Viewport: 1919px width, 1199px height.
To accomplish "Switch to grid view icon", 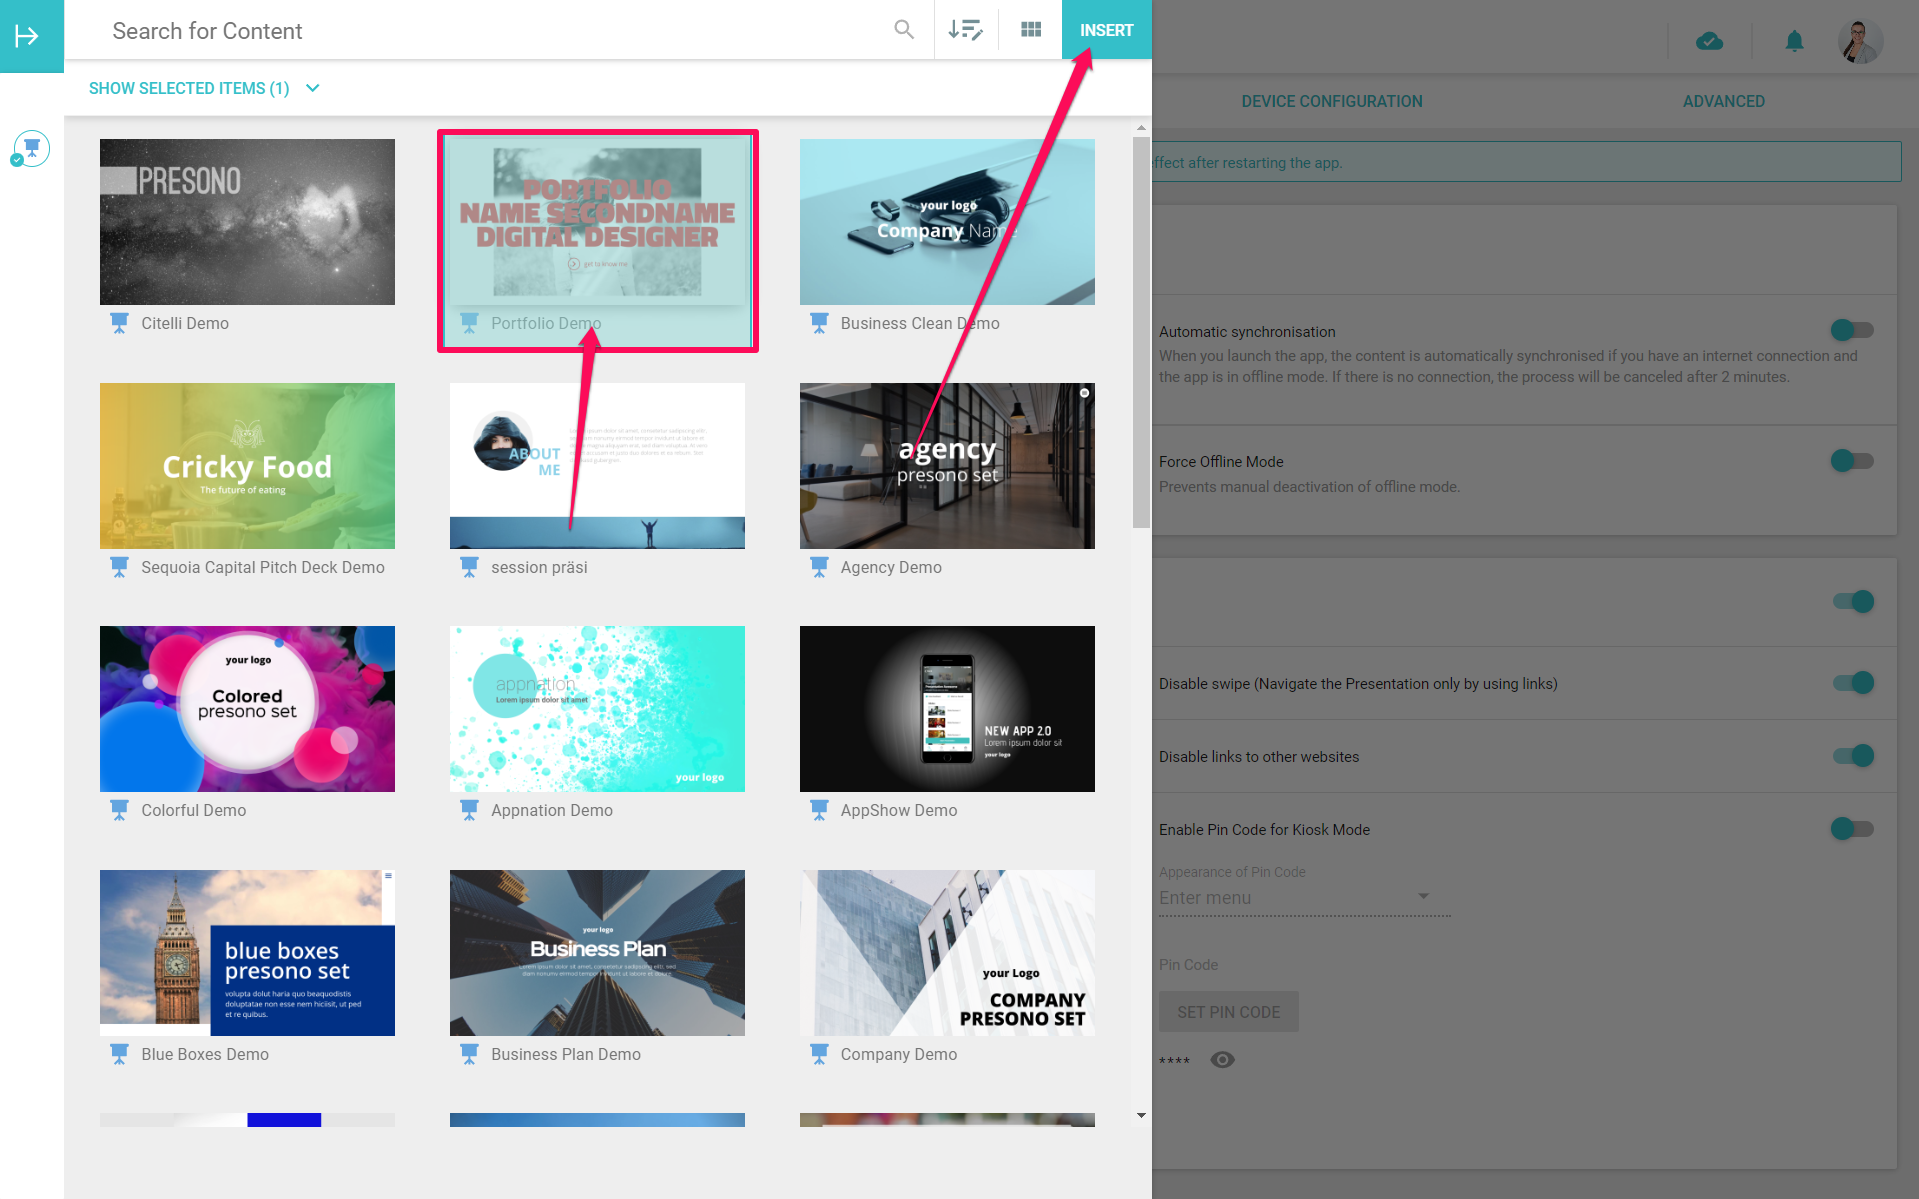I will coord(1031,30).
